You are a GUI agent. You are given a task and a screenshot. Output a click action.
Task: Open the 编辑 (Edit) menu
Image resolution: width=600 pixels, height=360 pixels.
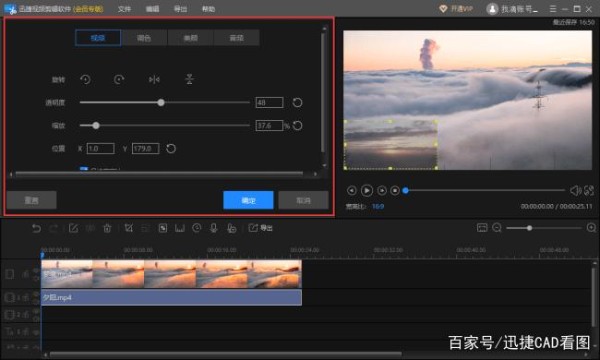[152, 9]
